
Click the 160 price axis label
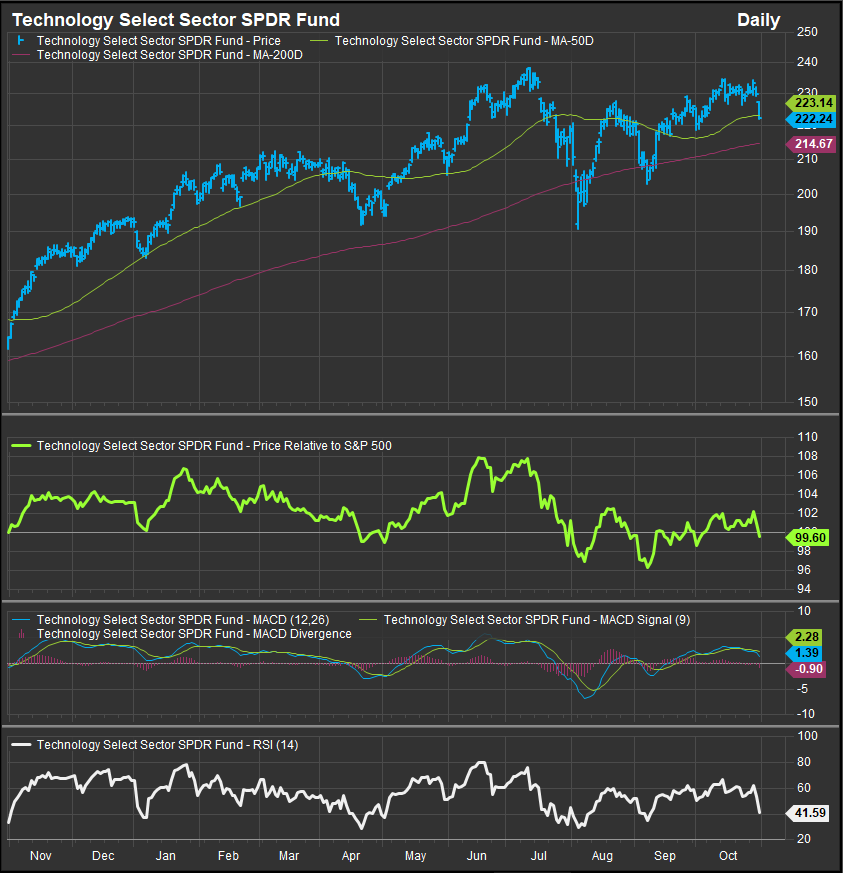(807, 355)
